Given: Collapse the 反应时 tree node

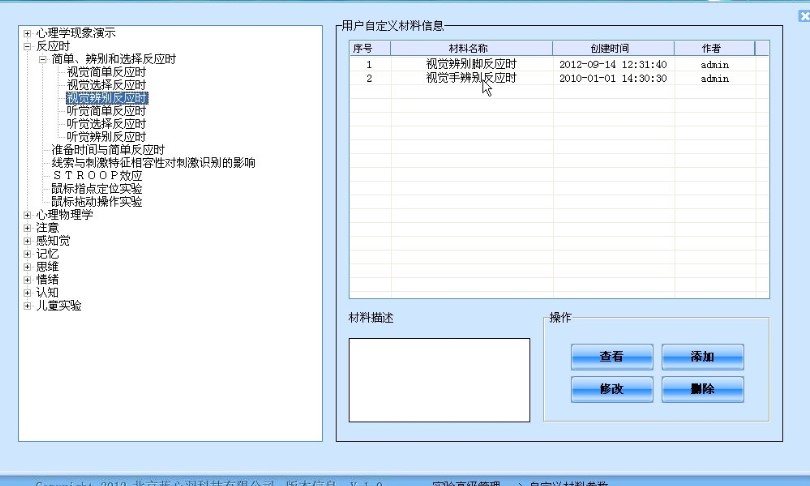Looking at the screenshot, I should click(27, 46).
